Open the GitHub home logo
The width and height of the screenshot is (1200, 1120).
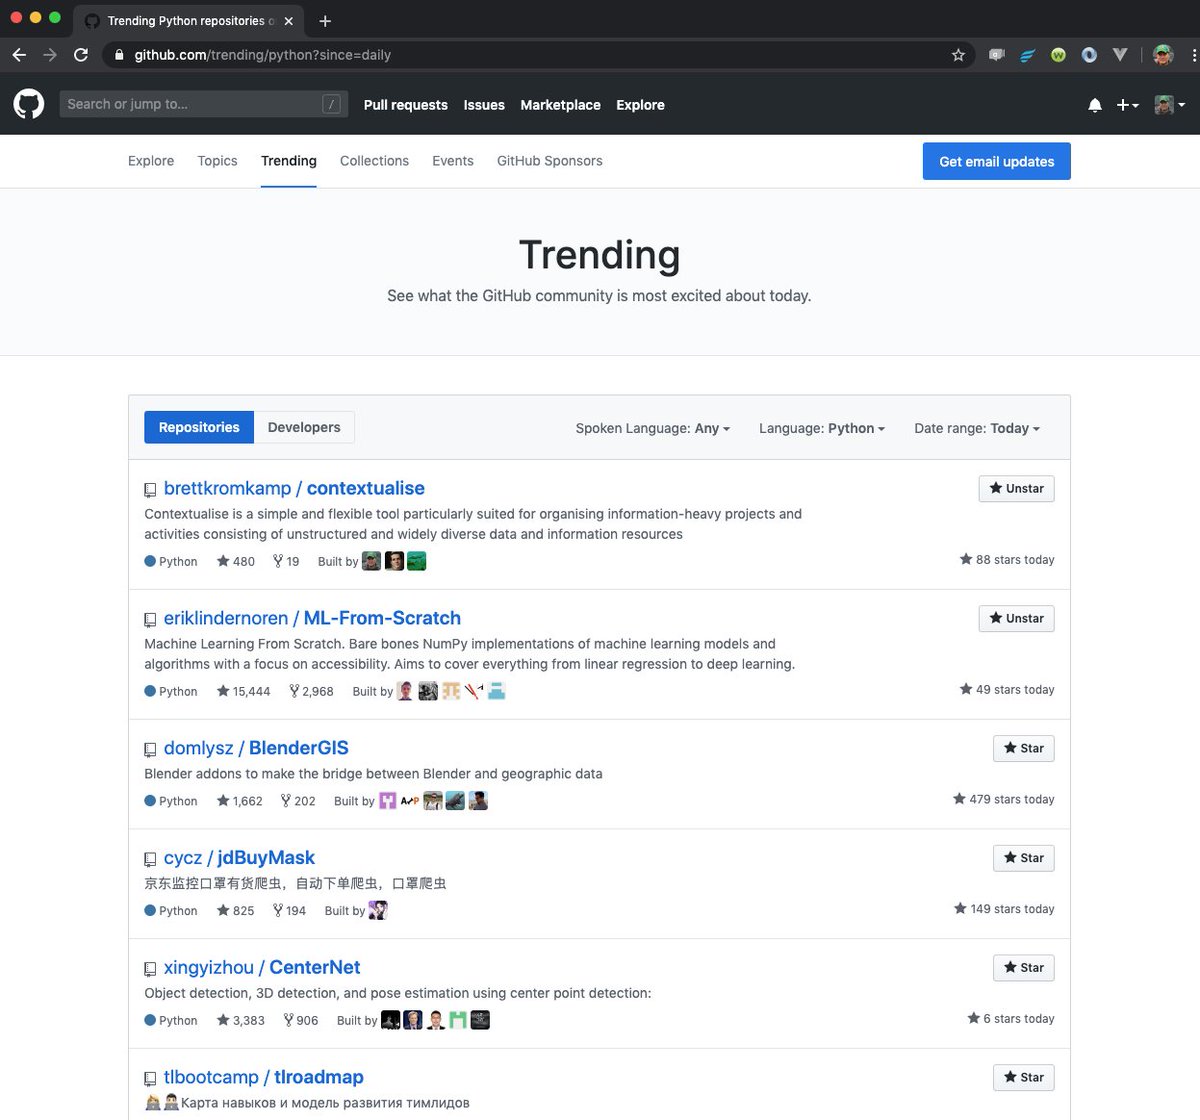pos(29,104)
